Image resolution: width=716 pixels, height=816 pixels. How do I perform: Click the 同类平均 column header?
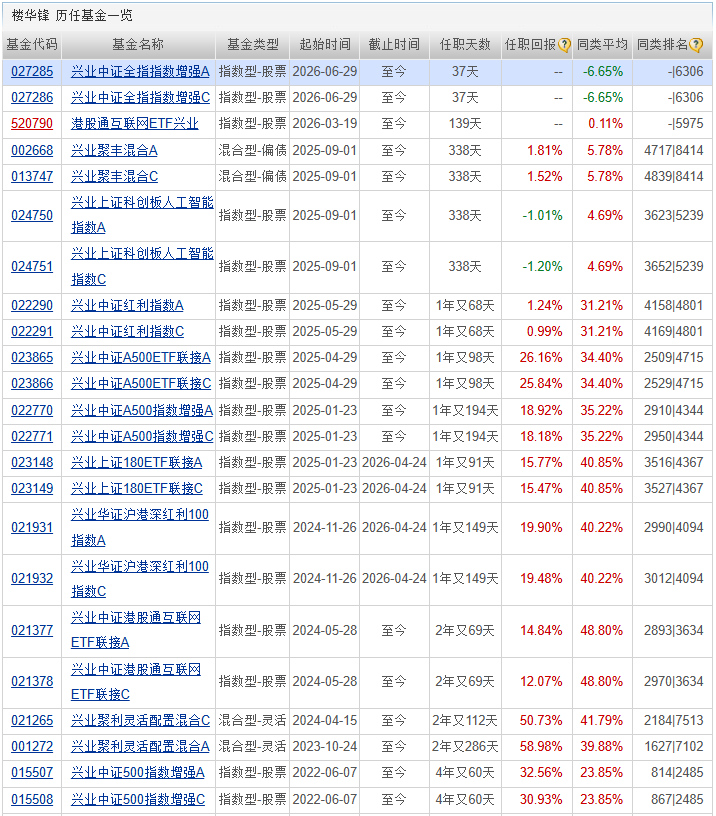[602, 45]
